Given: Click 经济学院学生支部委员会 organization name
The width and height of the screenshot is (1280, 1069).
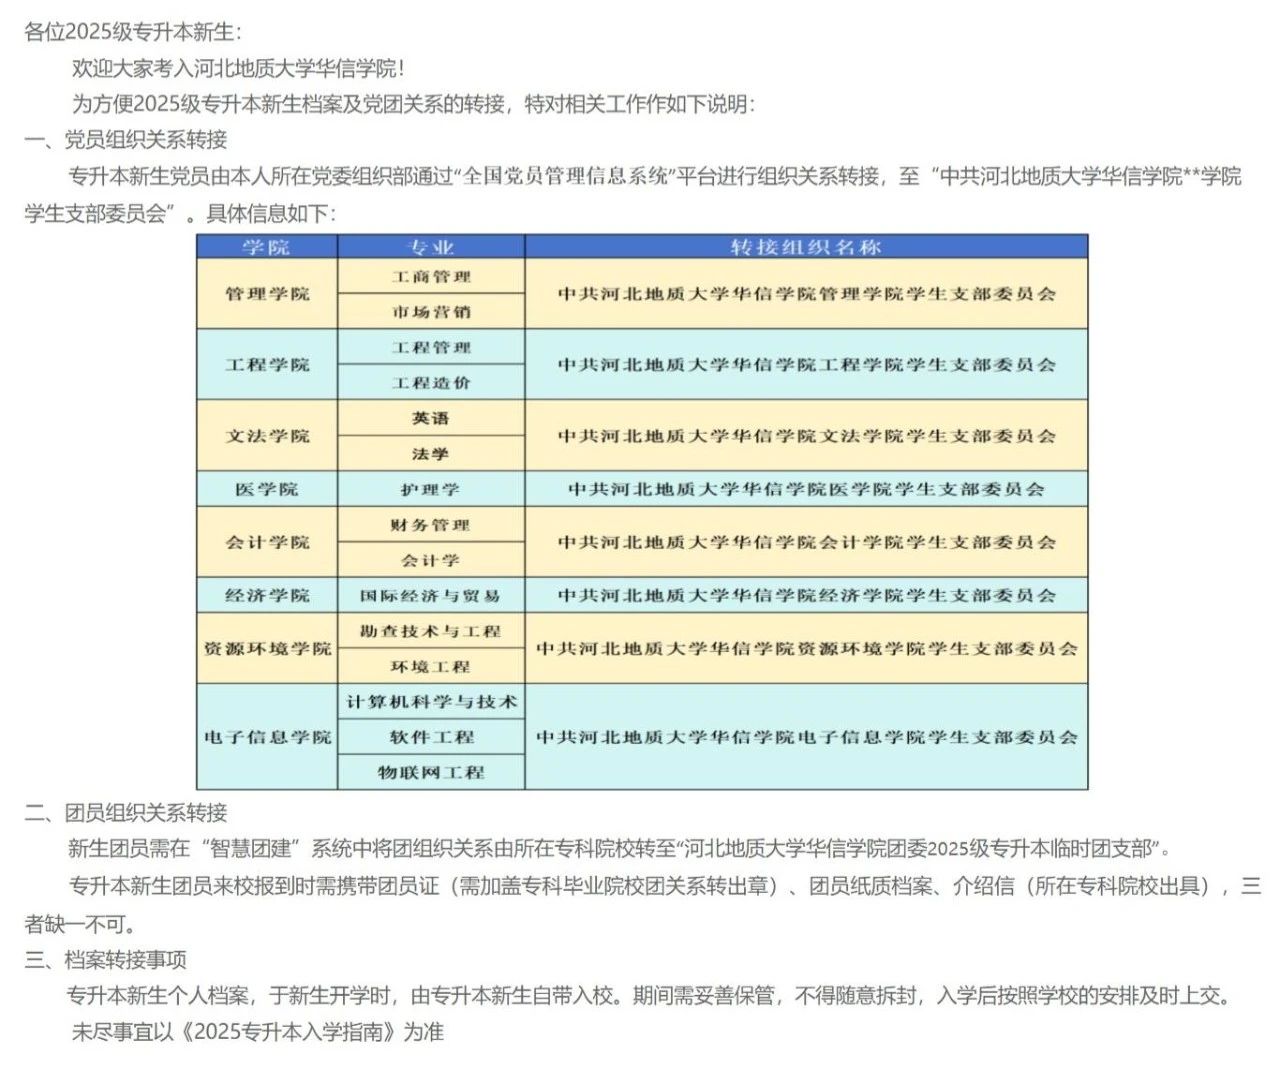Looking at the screenshot, I should pos(806,595).
